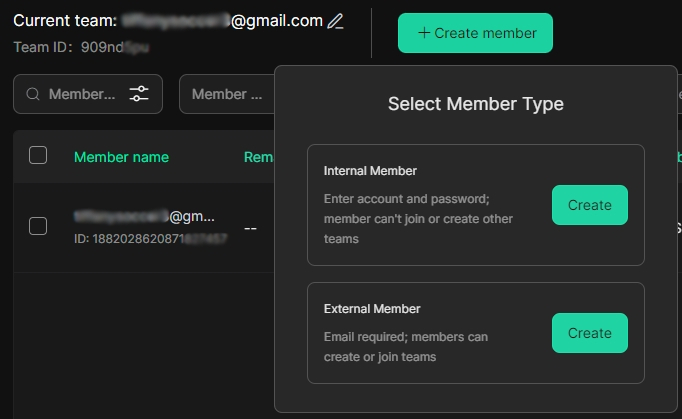
Task: Open the Member dropdown filter
Action: coord(227,94)
